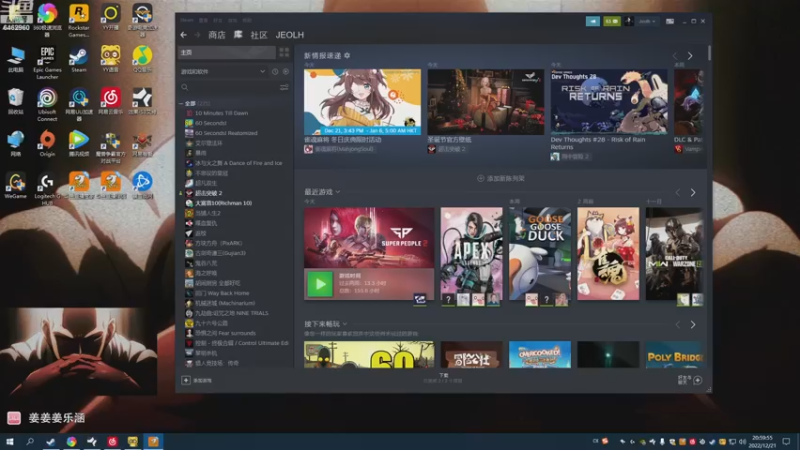The height and width of the screenshot is (450, 800).
Task: Go forward with the Steam forward arrow
Action: click(197, 35)
